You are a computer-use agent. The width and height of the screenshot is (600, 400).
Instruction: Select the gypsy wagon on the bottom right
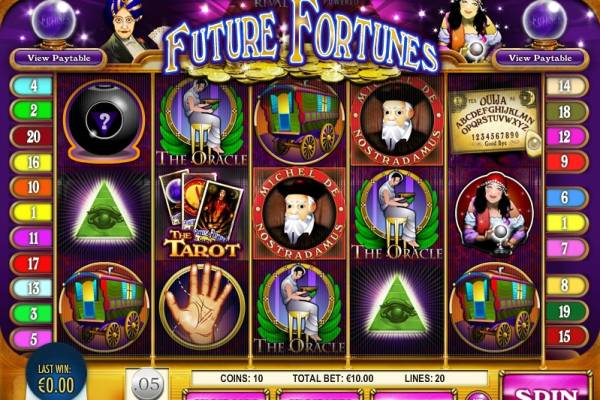(x=494, y=307)
